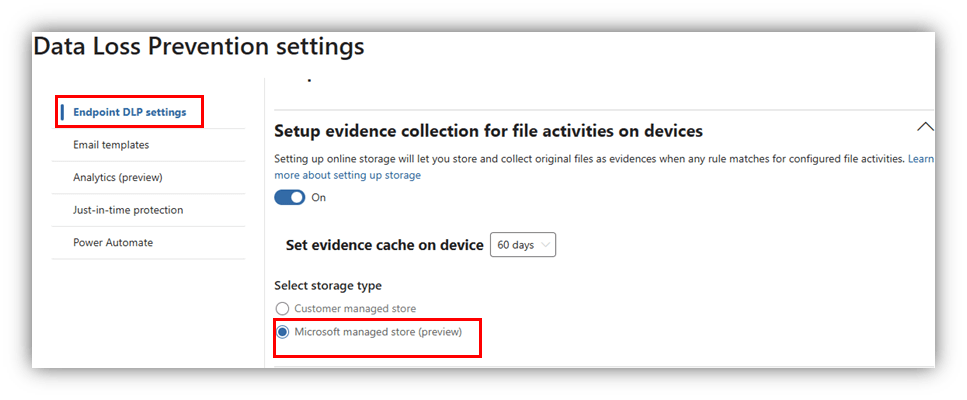Select the Customer managed store radio button
Screen dimensions: 967x400
pos(282,309)
